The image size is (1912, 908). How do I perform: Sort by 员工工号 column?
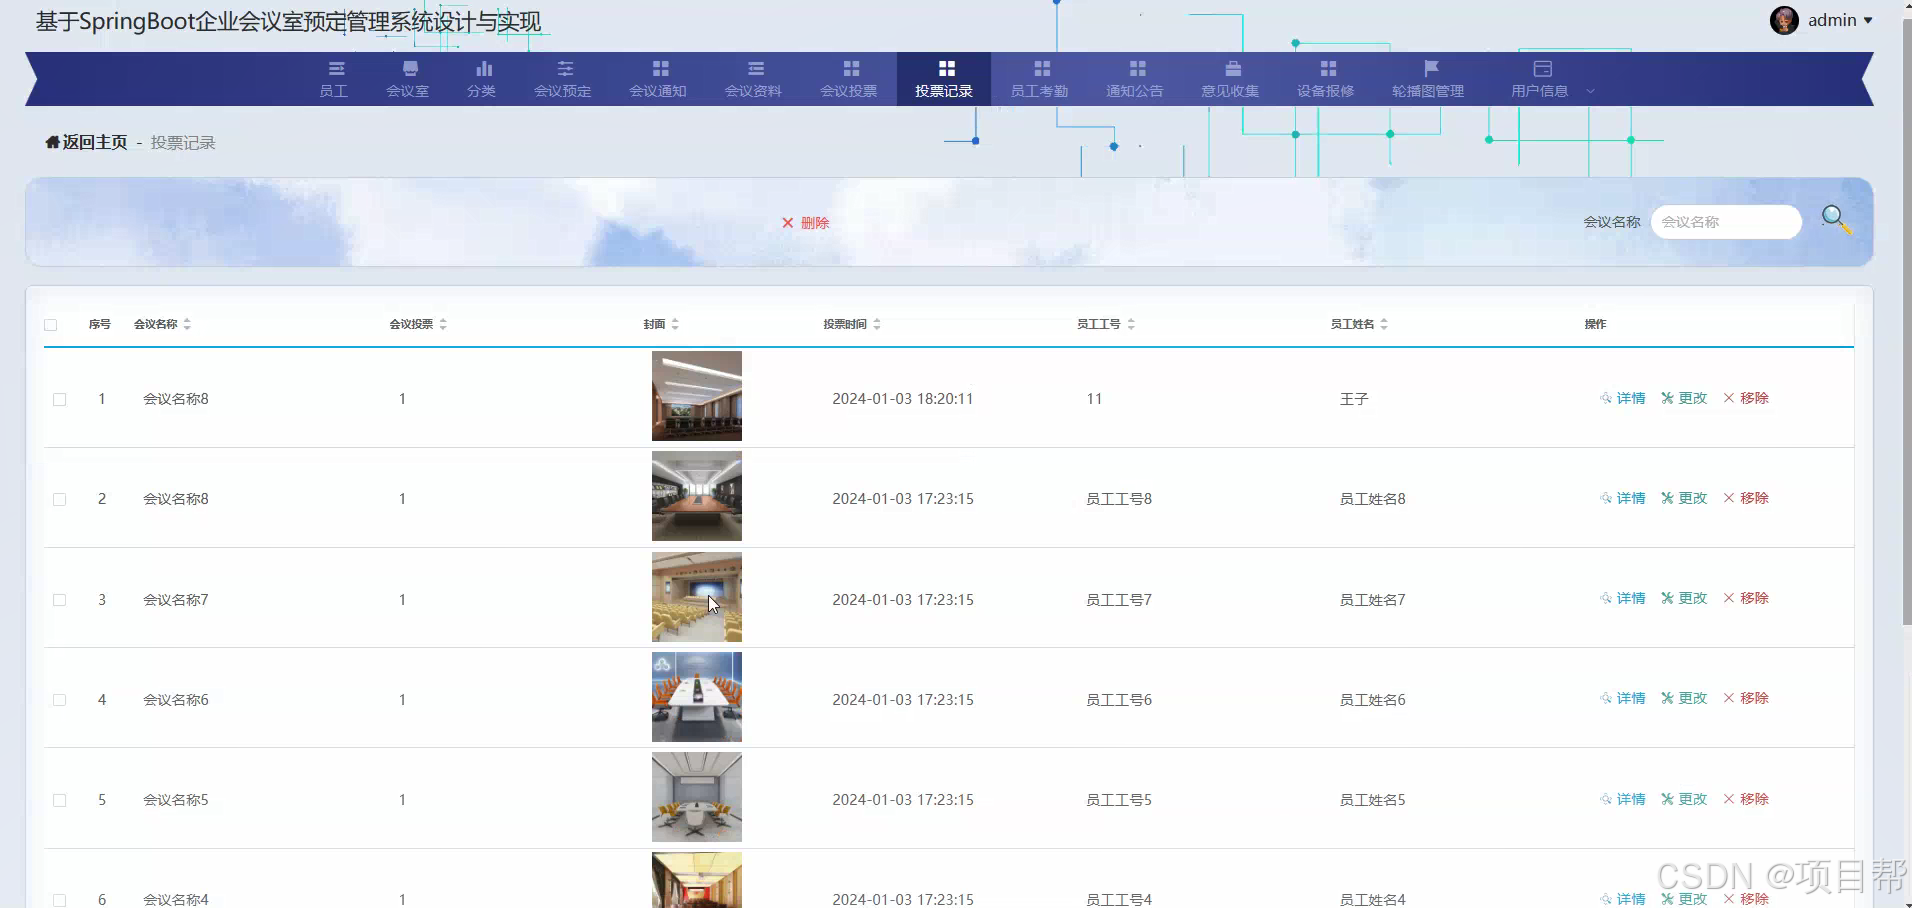click(1131, 324)
